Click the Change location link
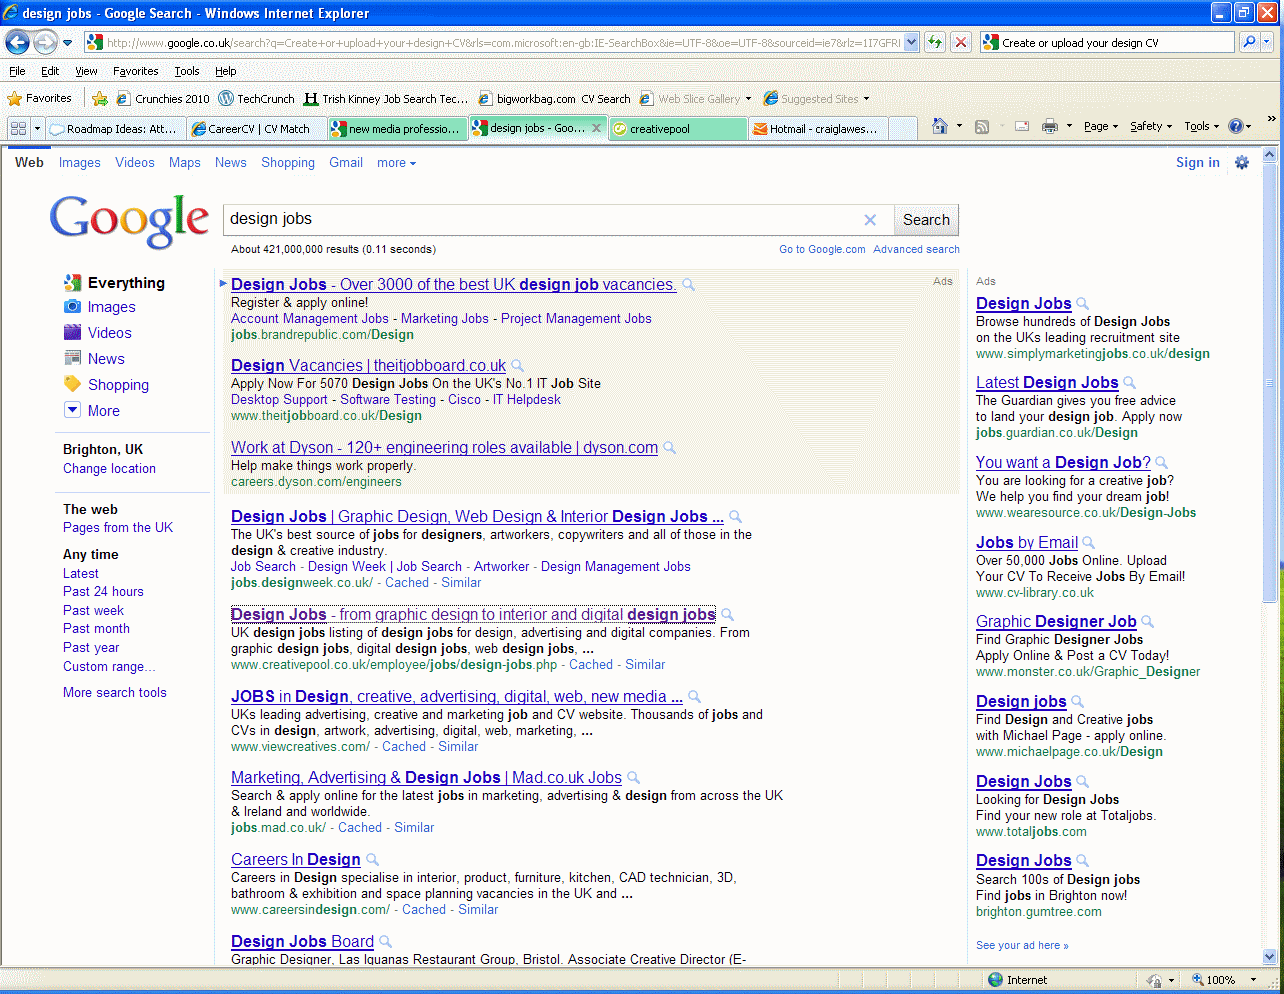 [x=109, y=468]
